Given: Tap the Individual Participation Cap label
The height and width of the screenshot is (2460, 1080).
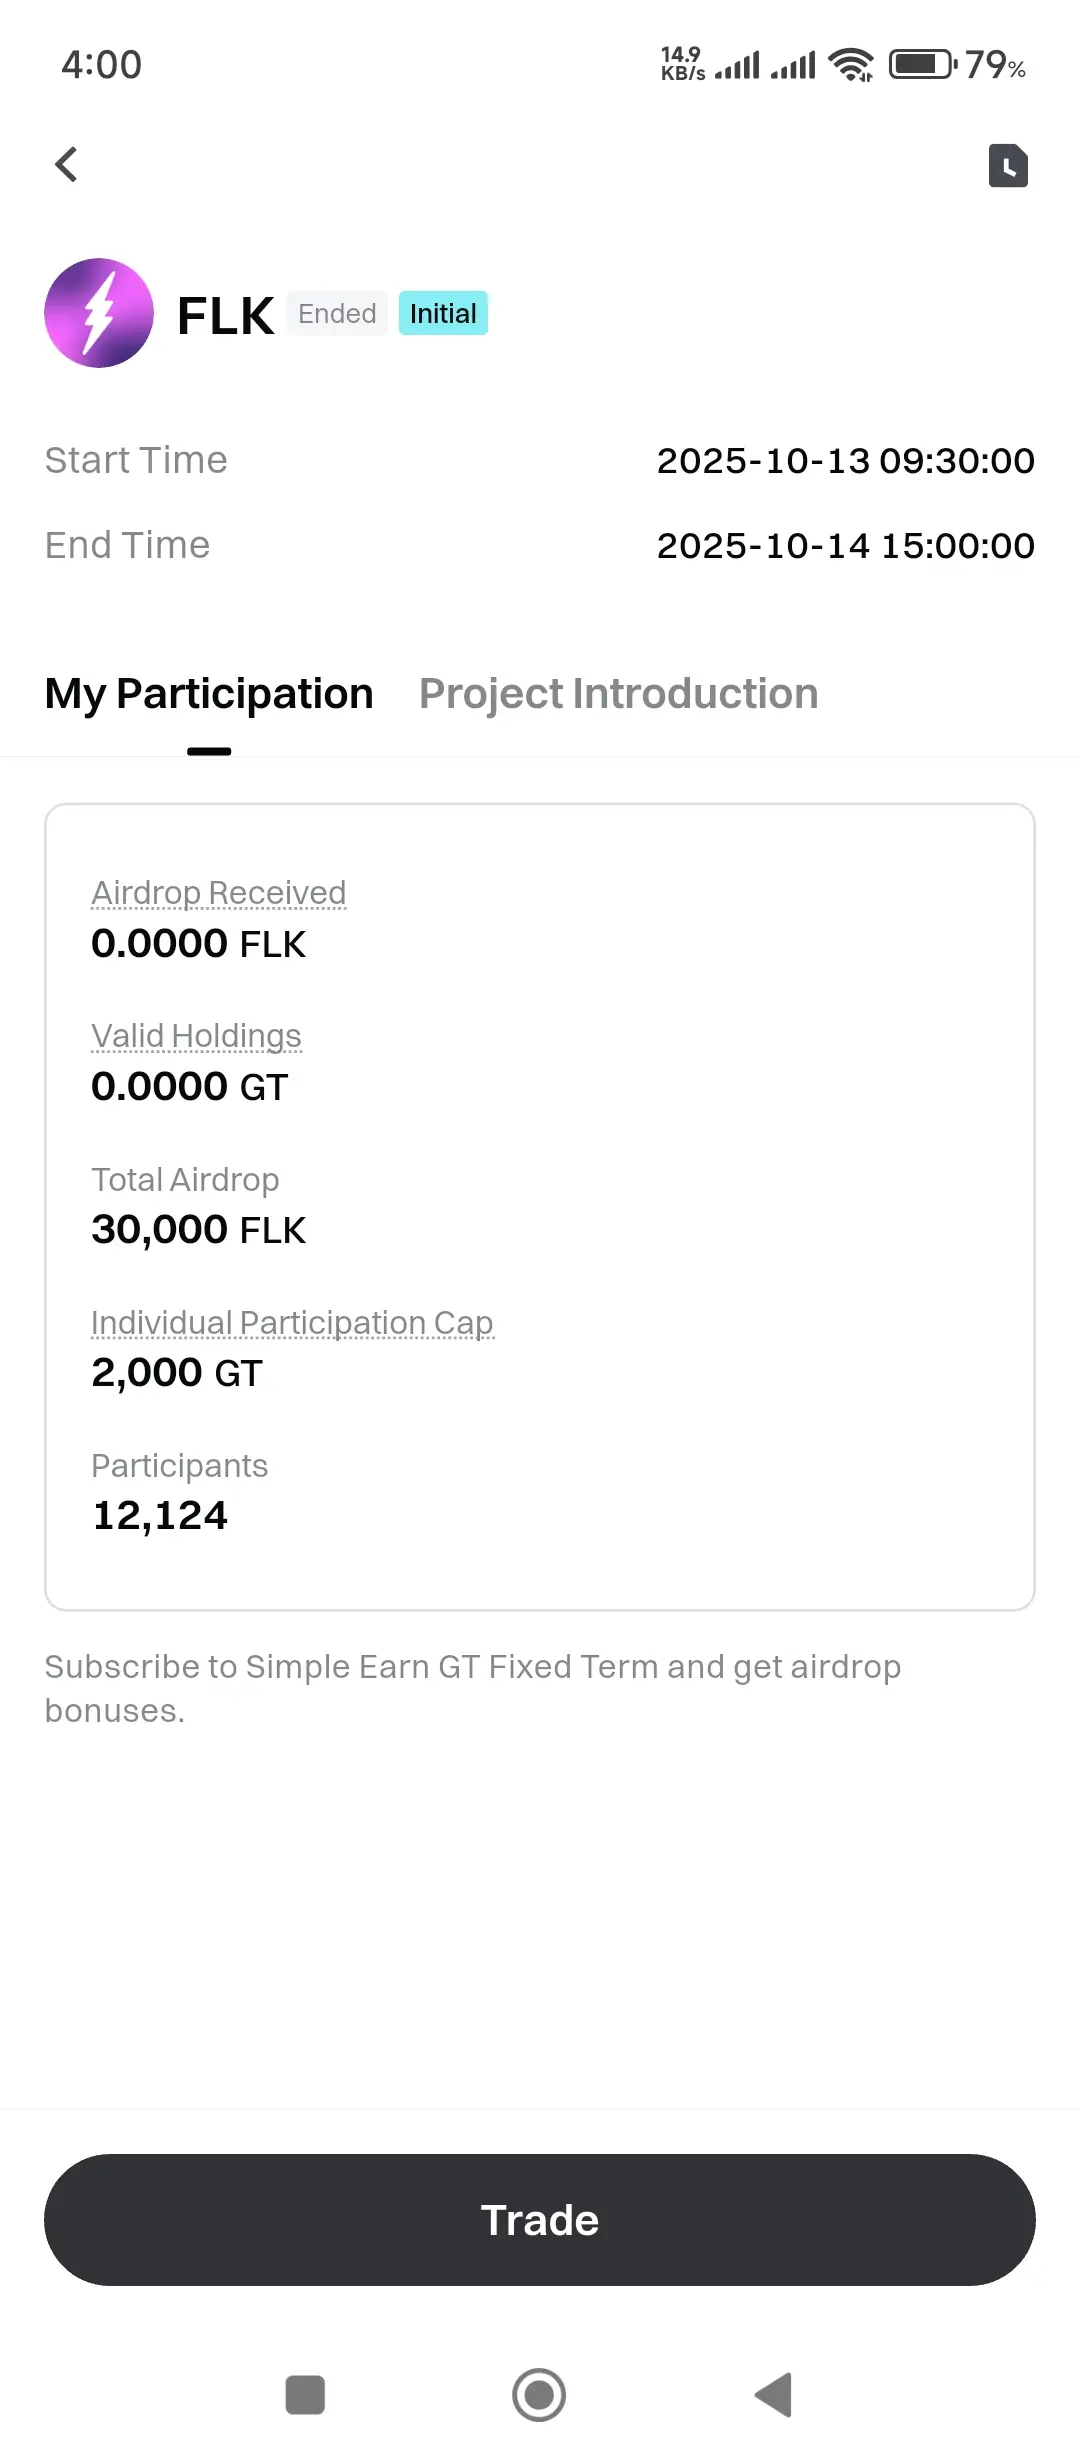Looking at the screenshot, I should tap(292, 1322).
